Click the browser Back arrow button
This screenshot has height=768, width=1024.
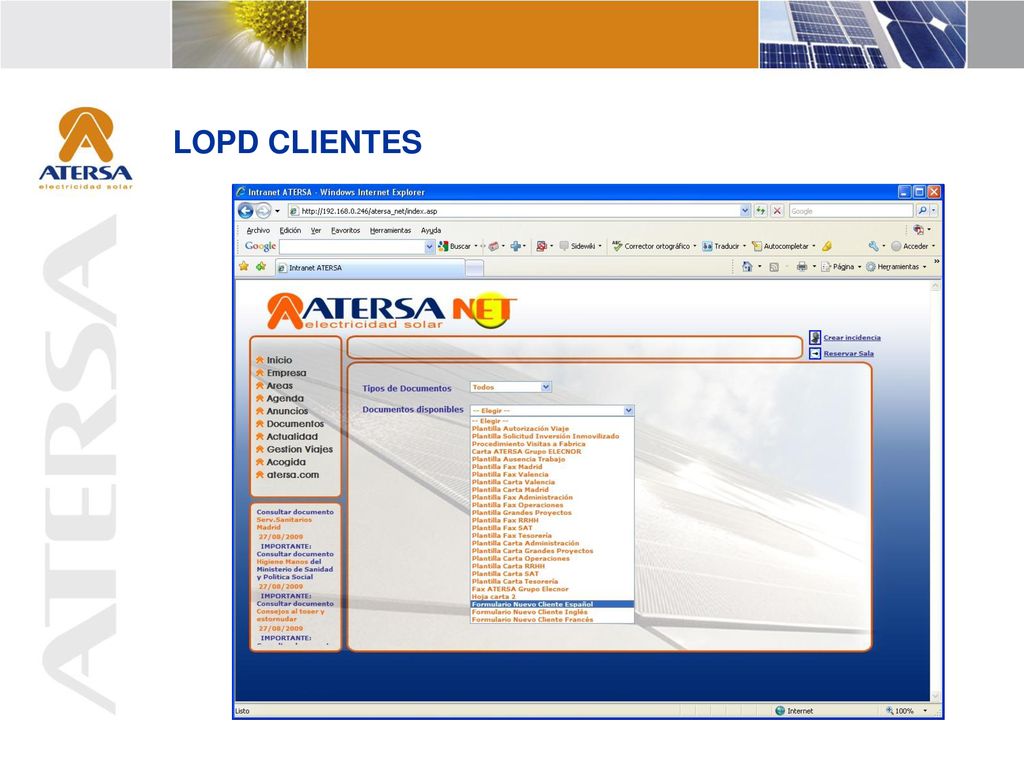[x=246, y=210]
